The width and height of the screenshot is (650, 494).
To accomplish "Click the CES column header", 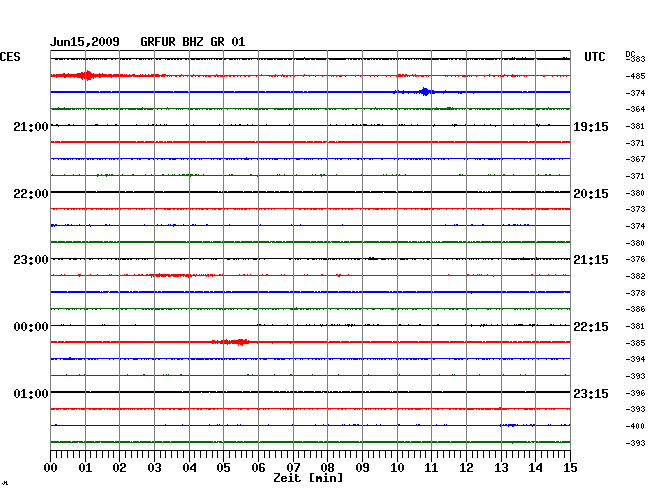I will [10, 57].
